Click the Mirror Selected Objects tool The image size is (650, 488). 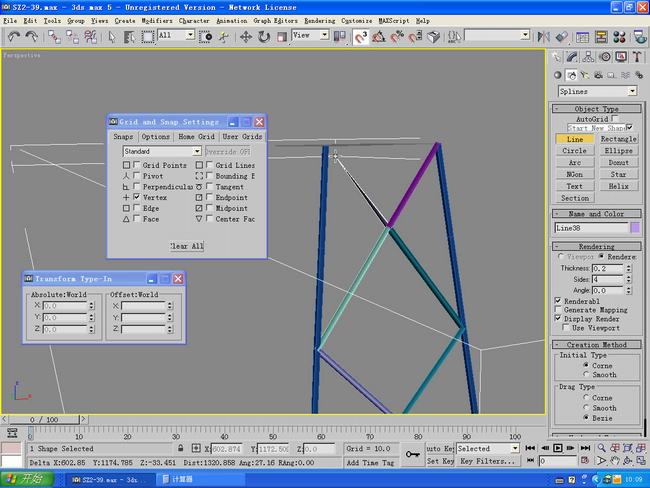[x=543, y=37]
